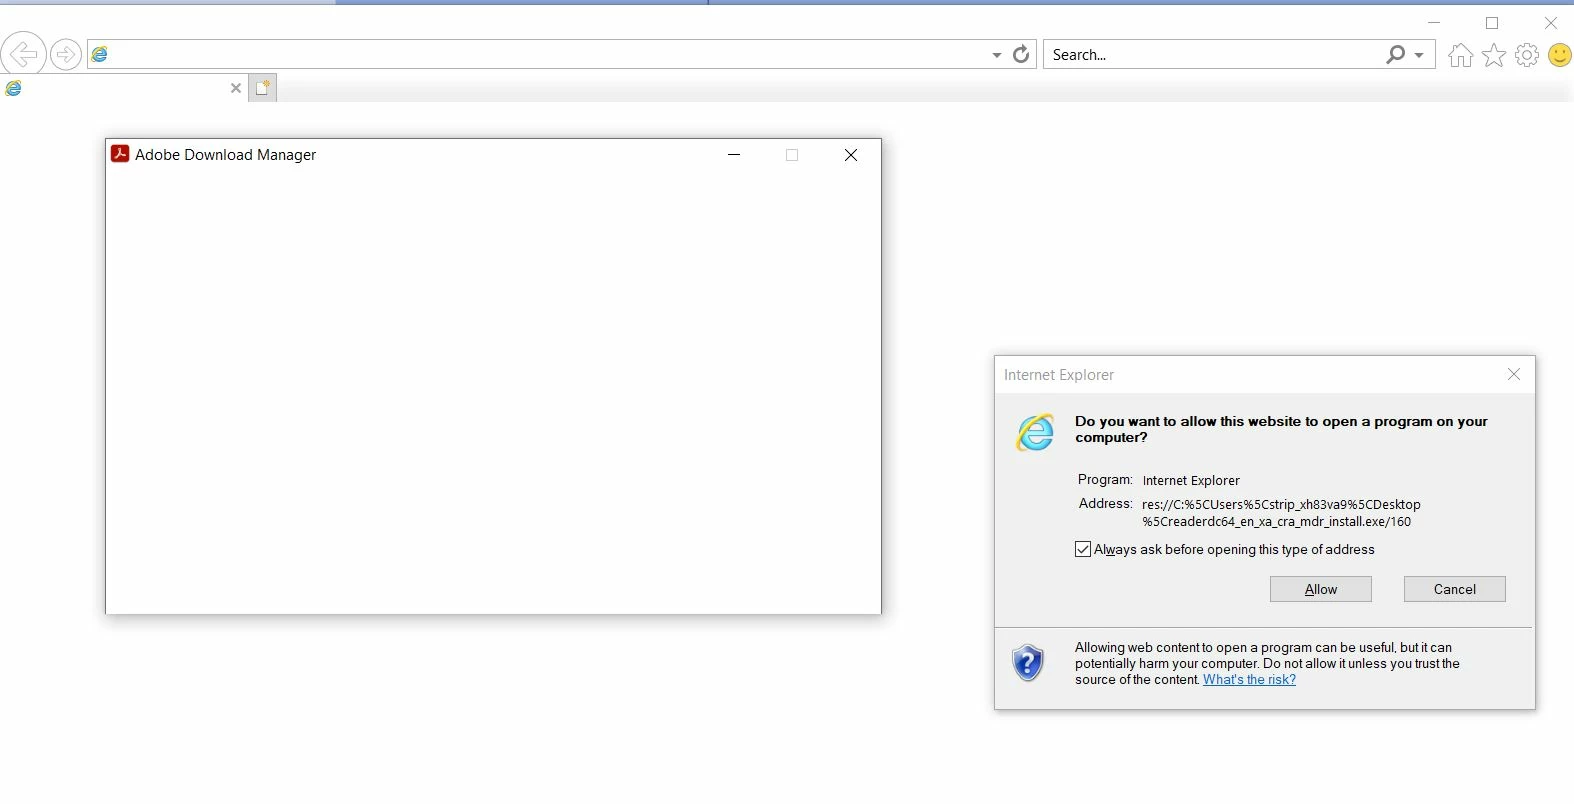Open the search provider dropdown arrow
1574x804 pixels.
(1419, 55)
